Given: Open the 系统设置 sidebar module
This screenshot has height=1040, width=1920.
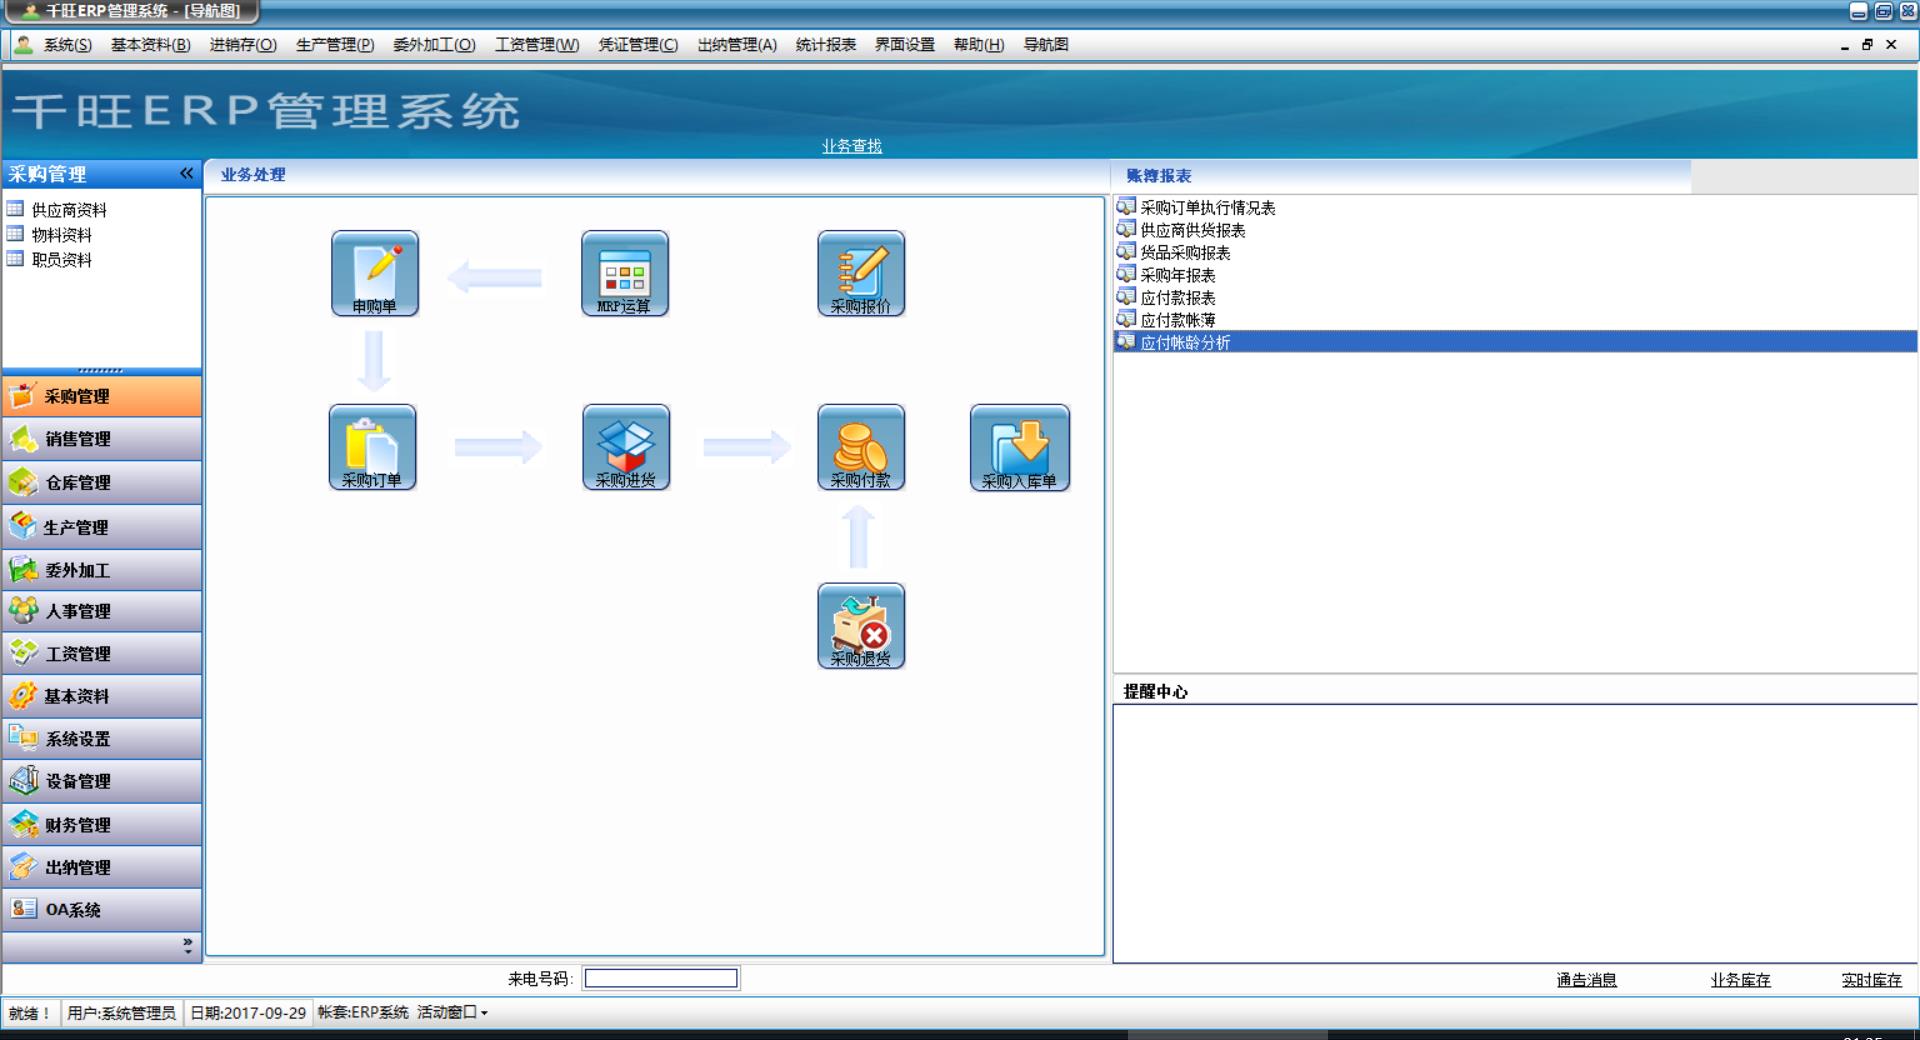Looking at the screenshot, I should pos(102,739).
